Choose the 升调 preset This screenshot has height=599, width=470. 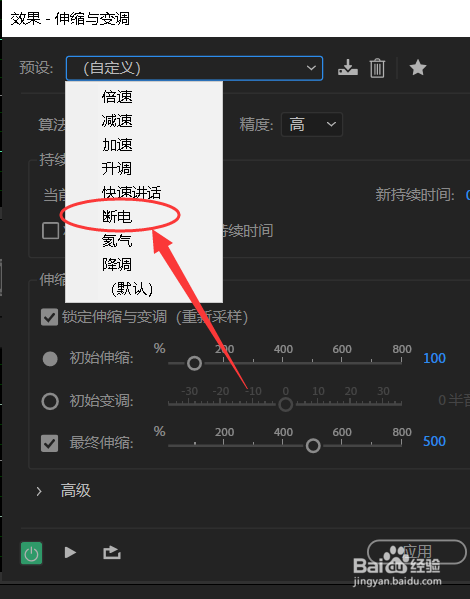(144, 168)
